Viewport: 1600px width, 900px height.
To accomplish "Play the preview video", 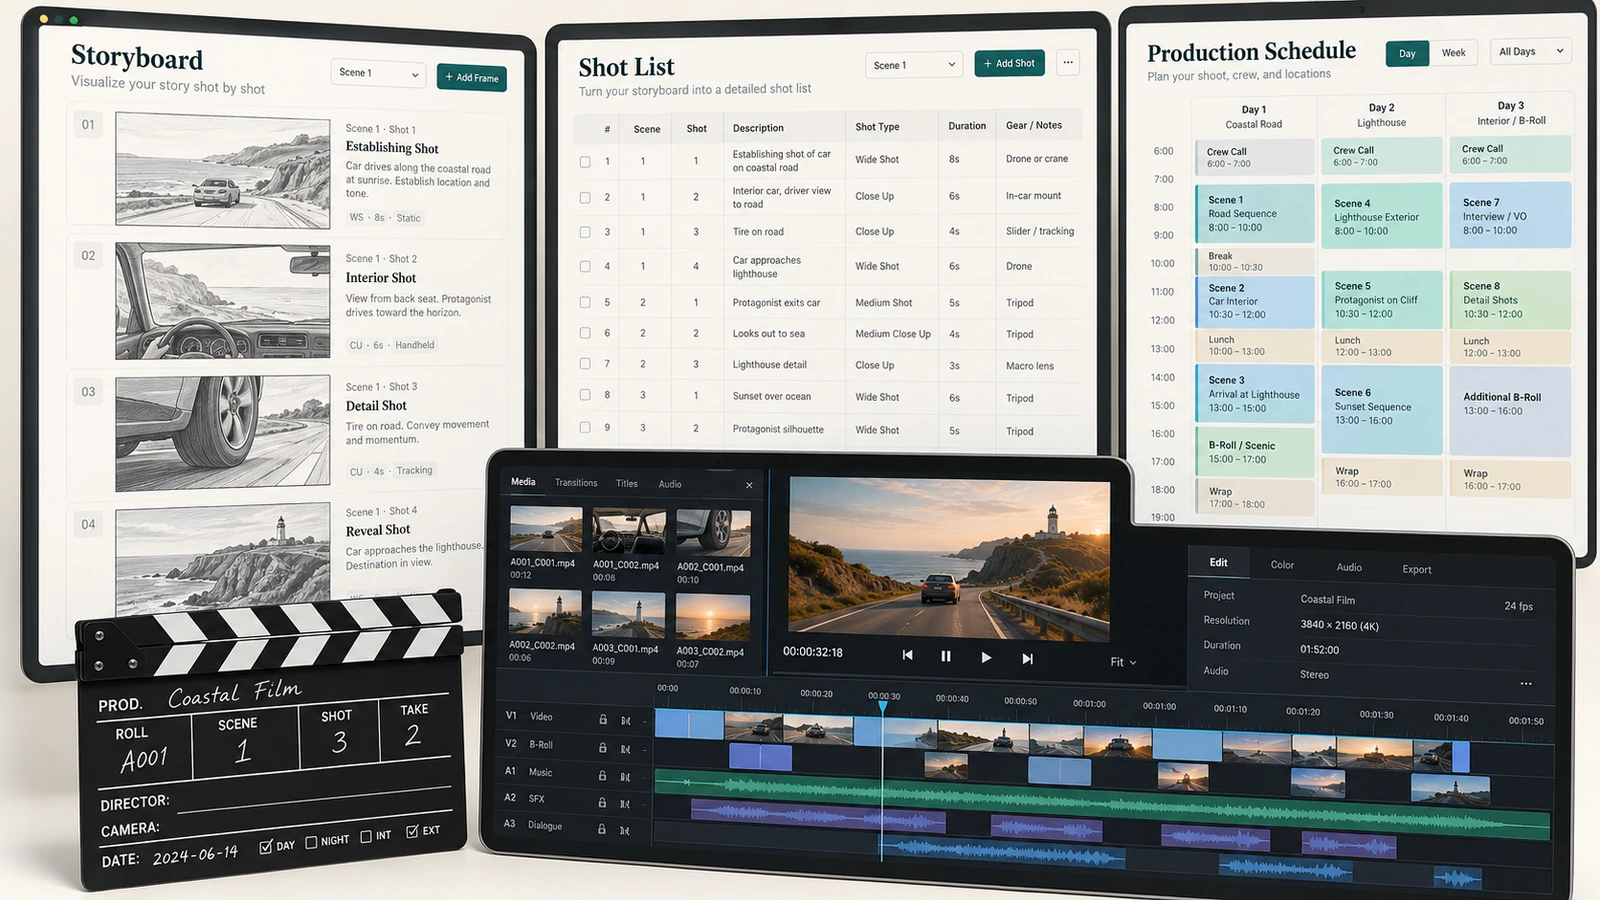I will pos(986,657).
